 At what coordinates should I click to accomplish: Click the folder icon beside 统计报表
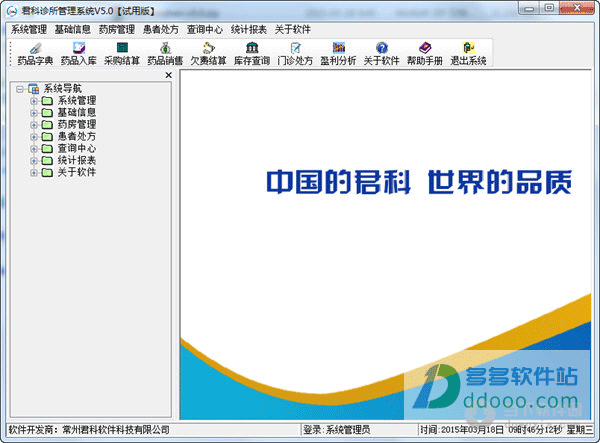click(47, 161)
